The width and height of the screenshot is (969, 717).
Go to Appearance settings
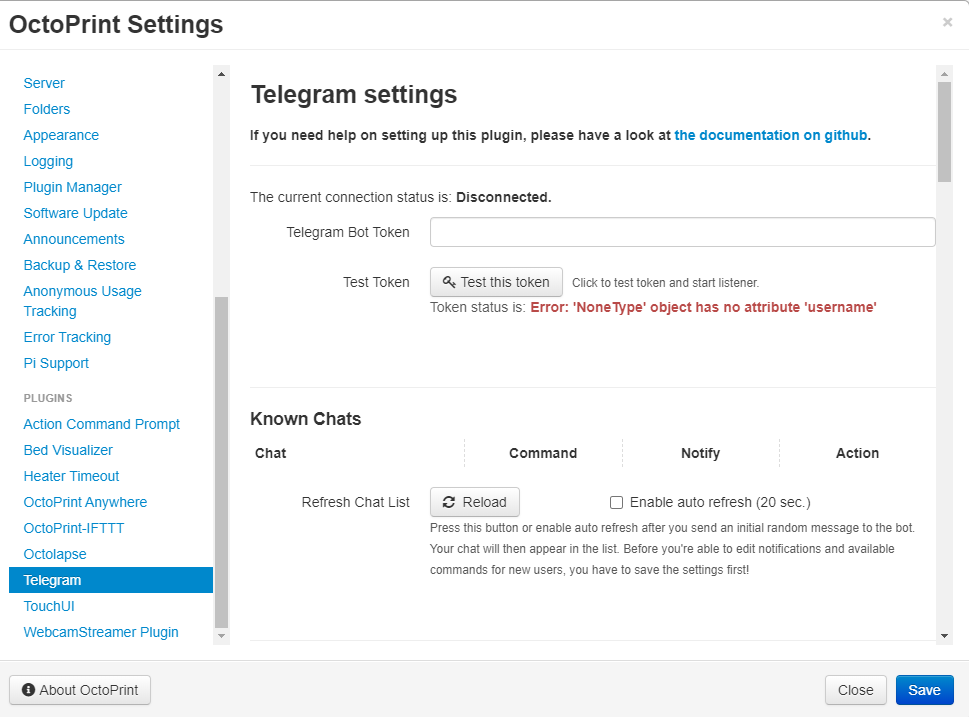click(61, 135)
